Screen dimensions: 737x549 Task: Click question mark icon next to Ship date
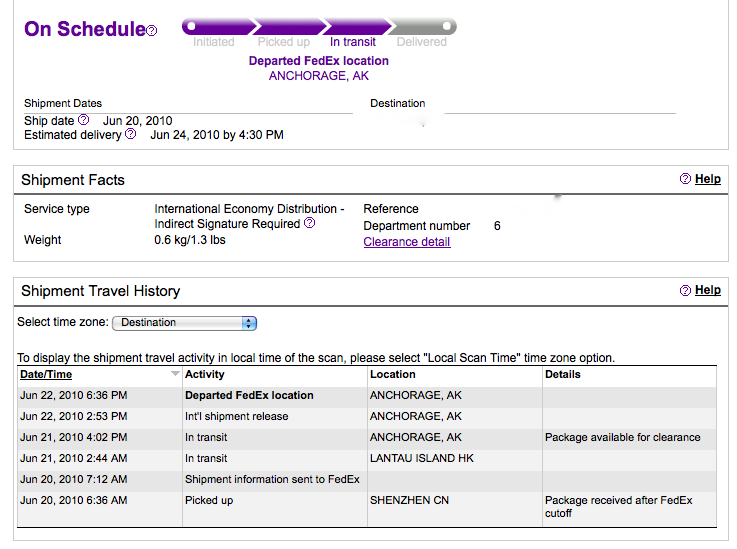[x=83, y=120]
